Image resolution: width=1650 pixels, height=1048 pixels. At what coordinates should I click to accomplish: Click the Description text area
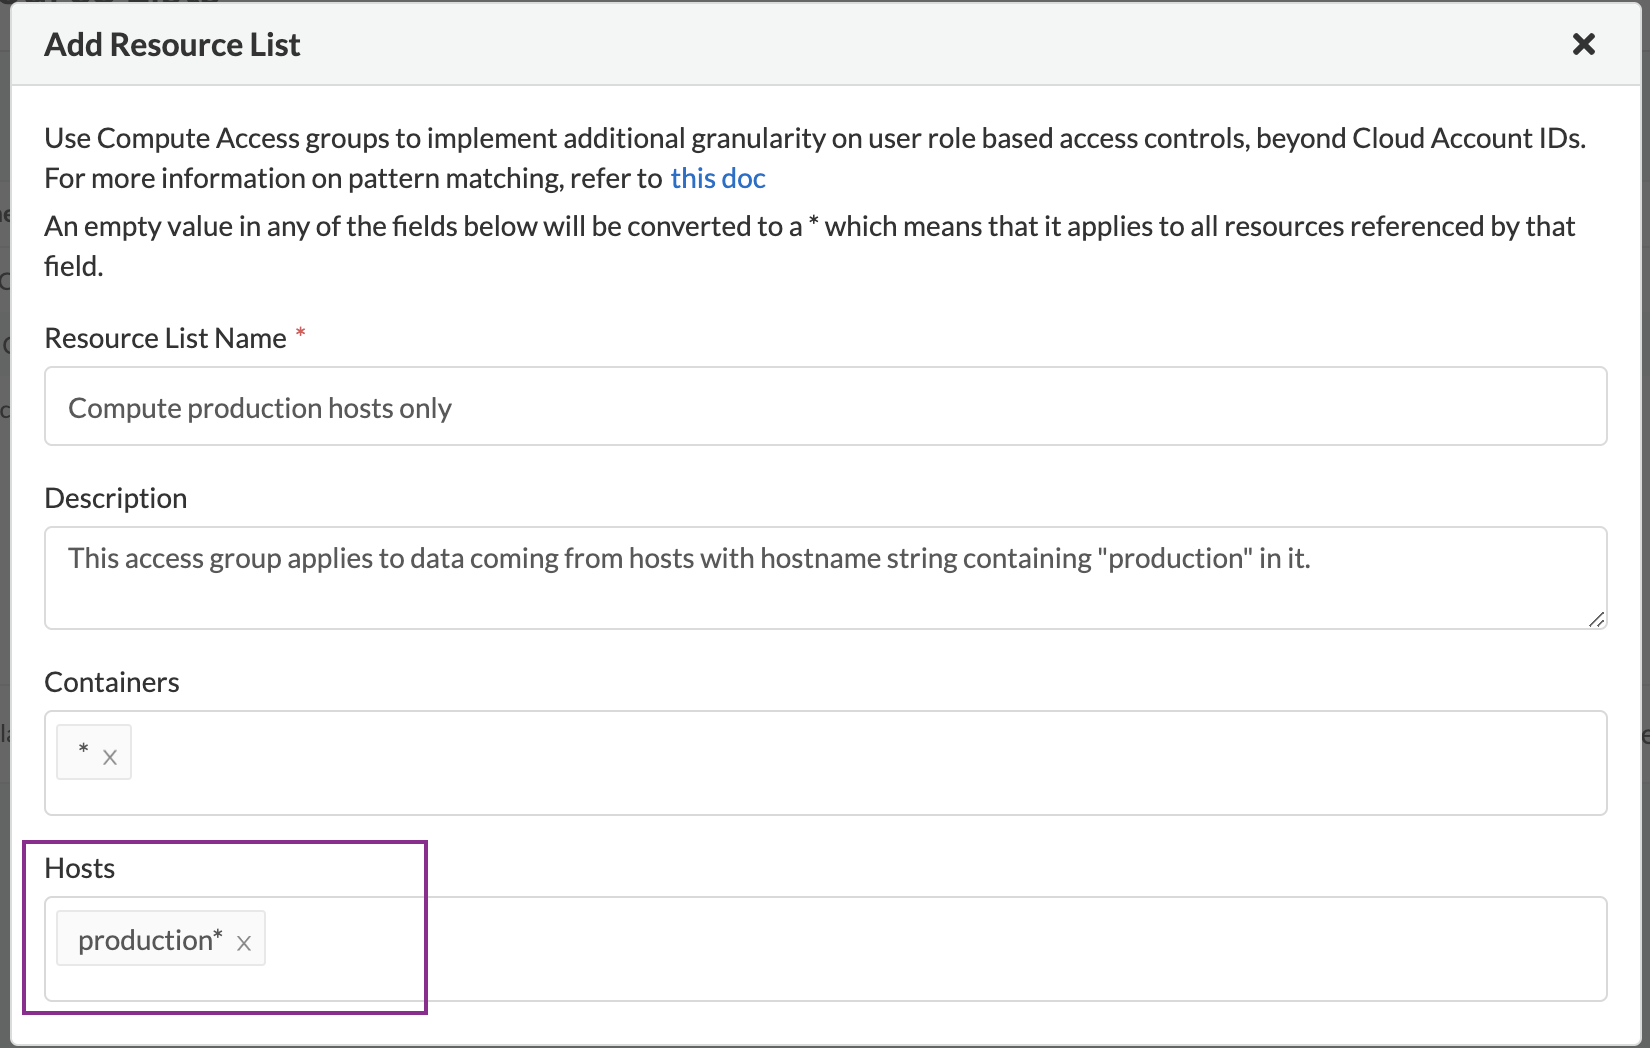(x=825, y=578)
